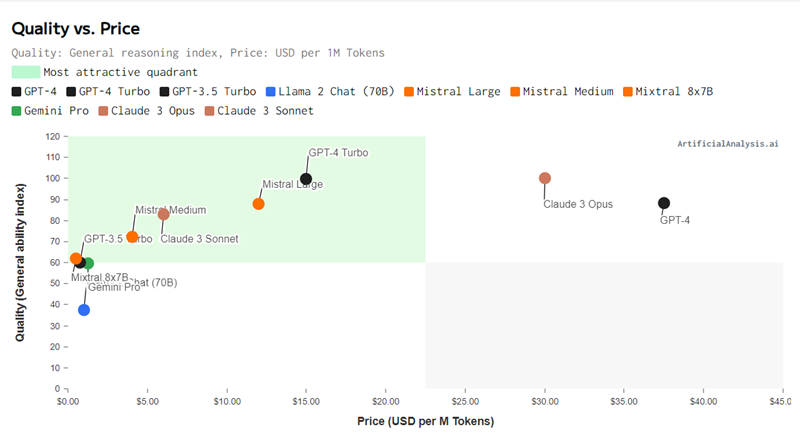The width and height of the screenshot is (800, 438).
Task: Toggle GPT-4 Turbo legend entry
Action: (108, 92)
